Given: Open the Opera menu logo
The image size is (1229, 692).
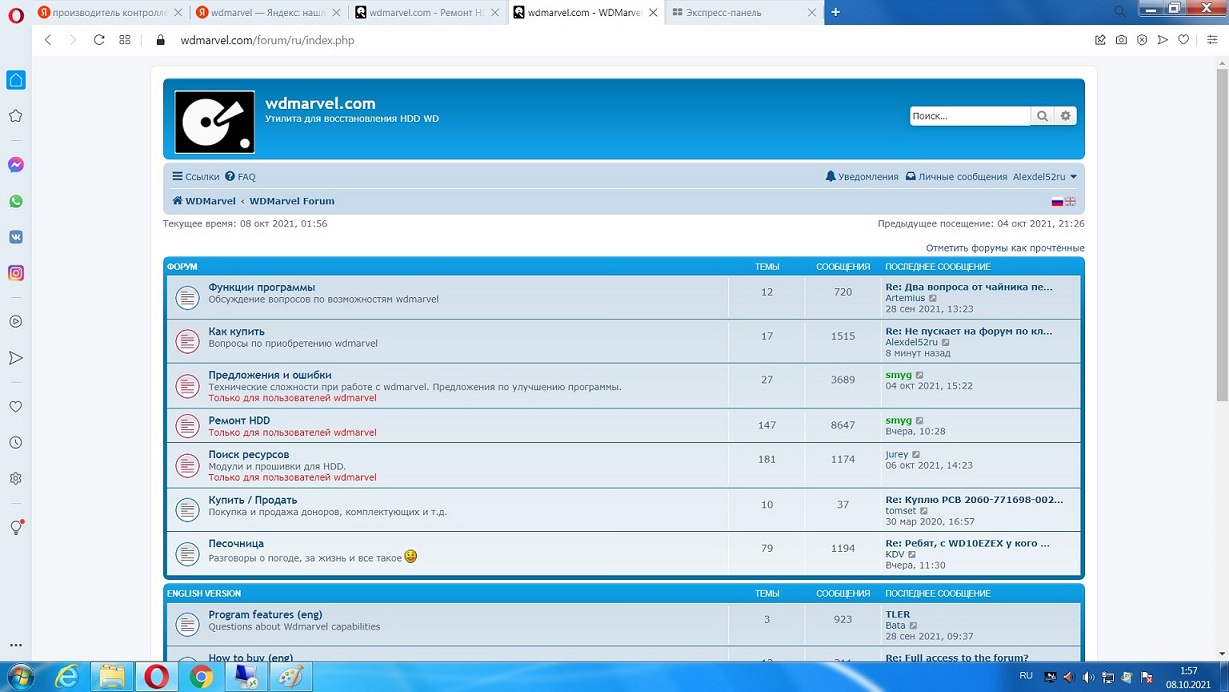Looking at the screenshot, I should click(16, 15).
